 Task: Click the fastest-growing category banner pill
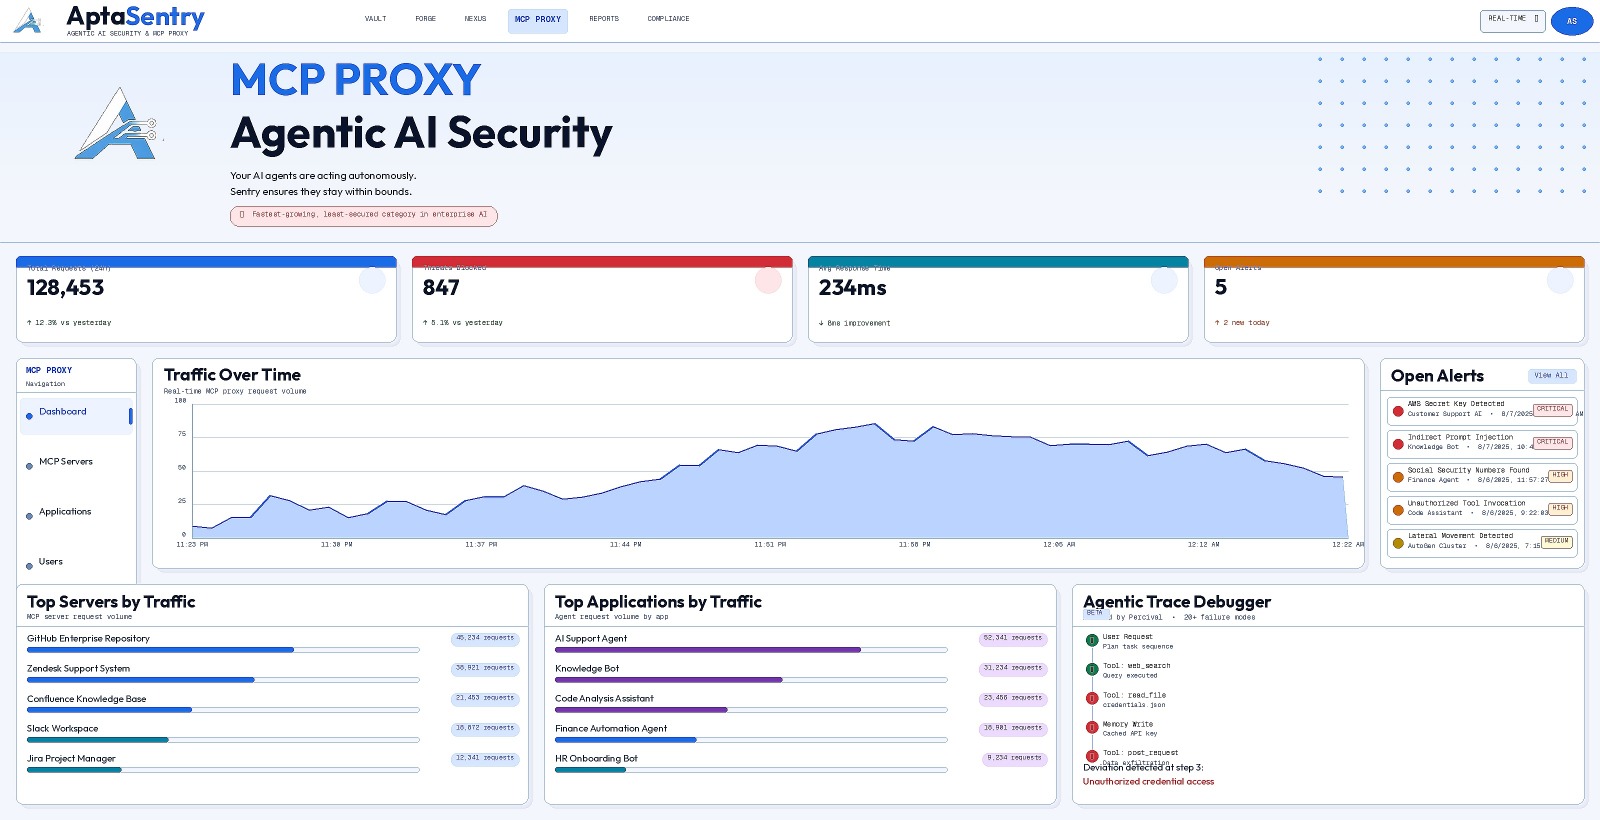(x=364, y=215)
